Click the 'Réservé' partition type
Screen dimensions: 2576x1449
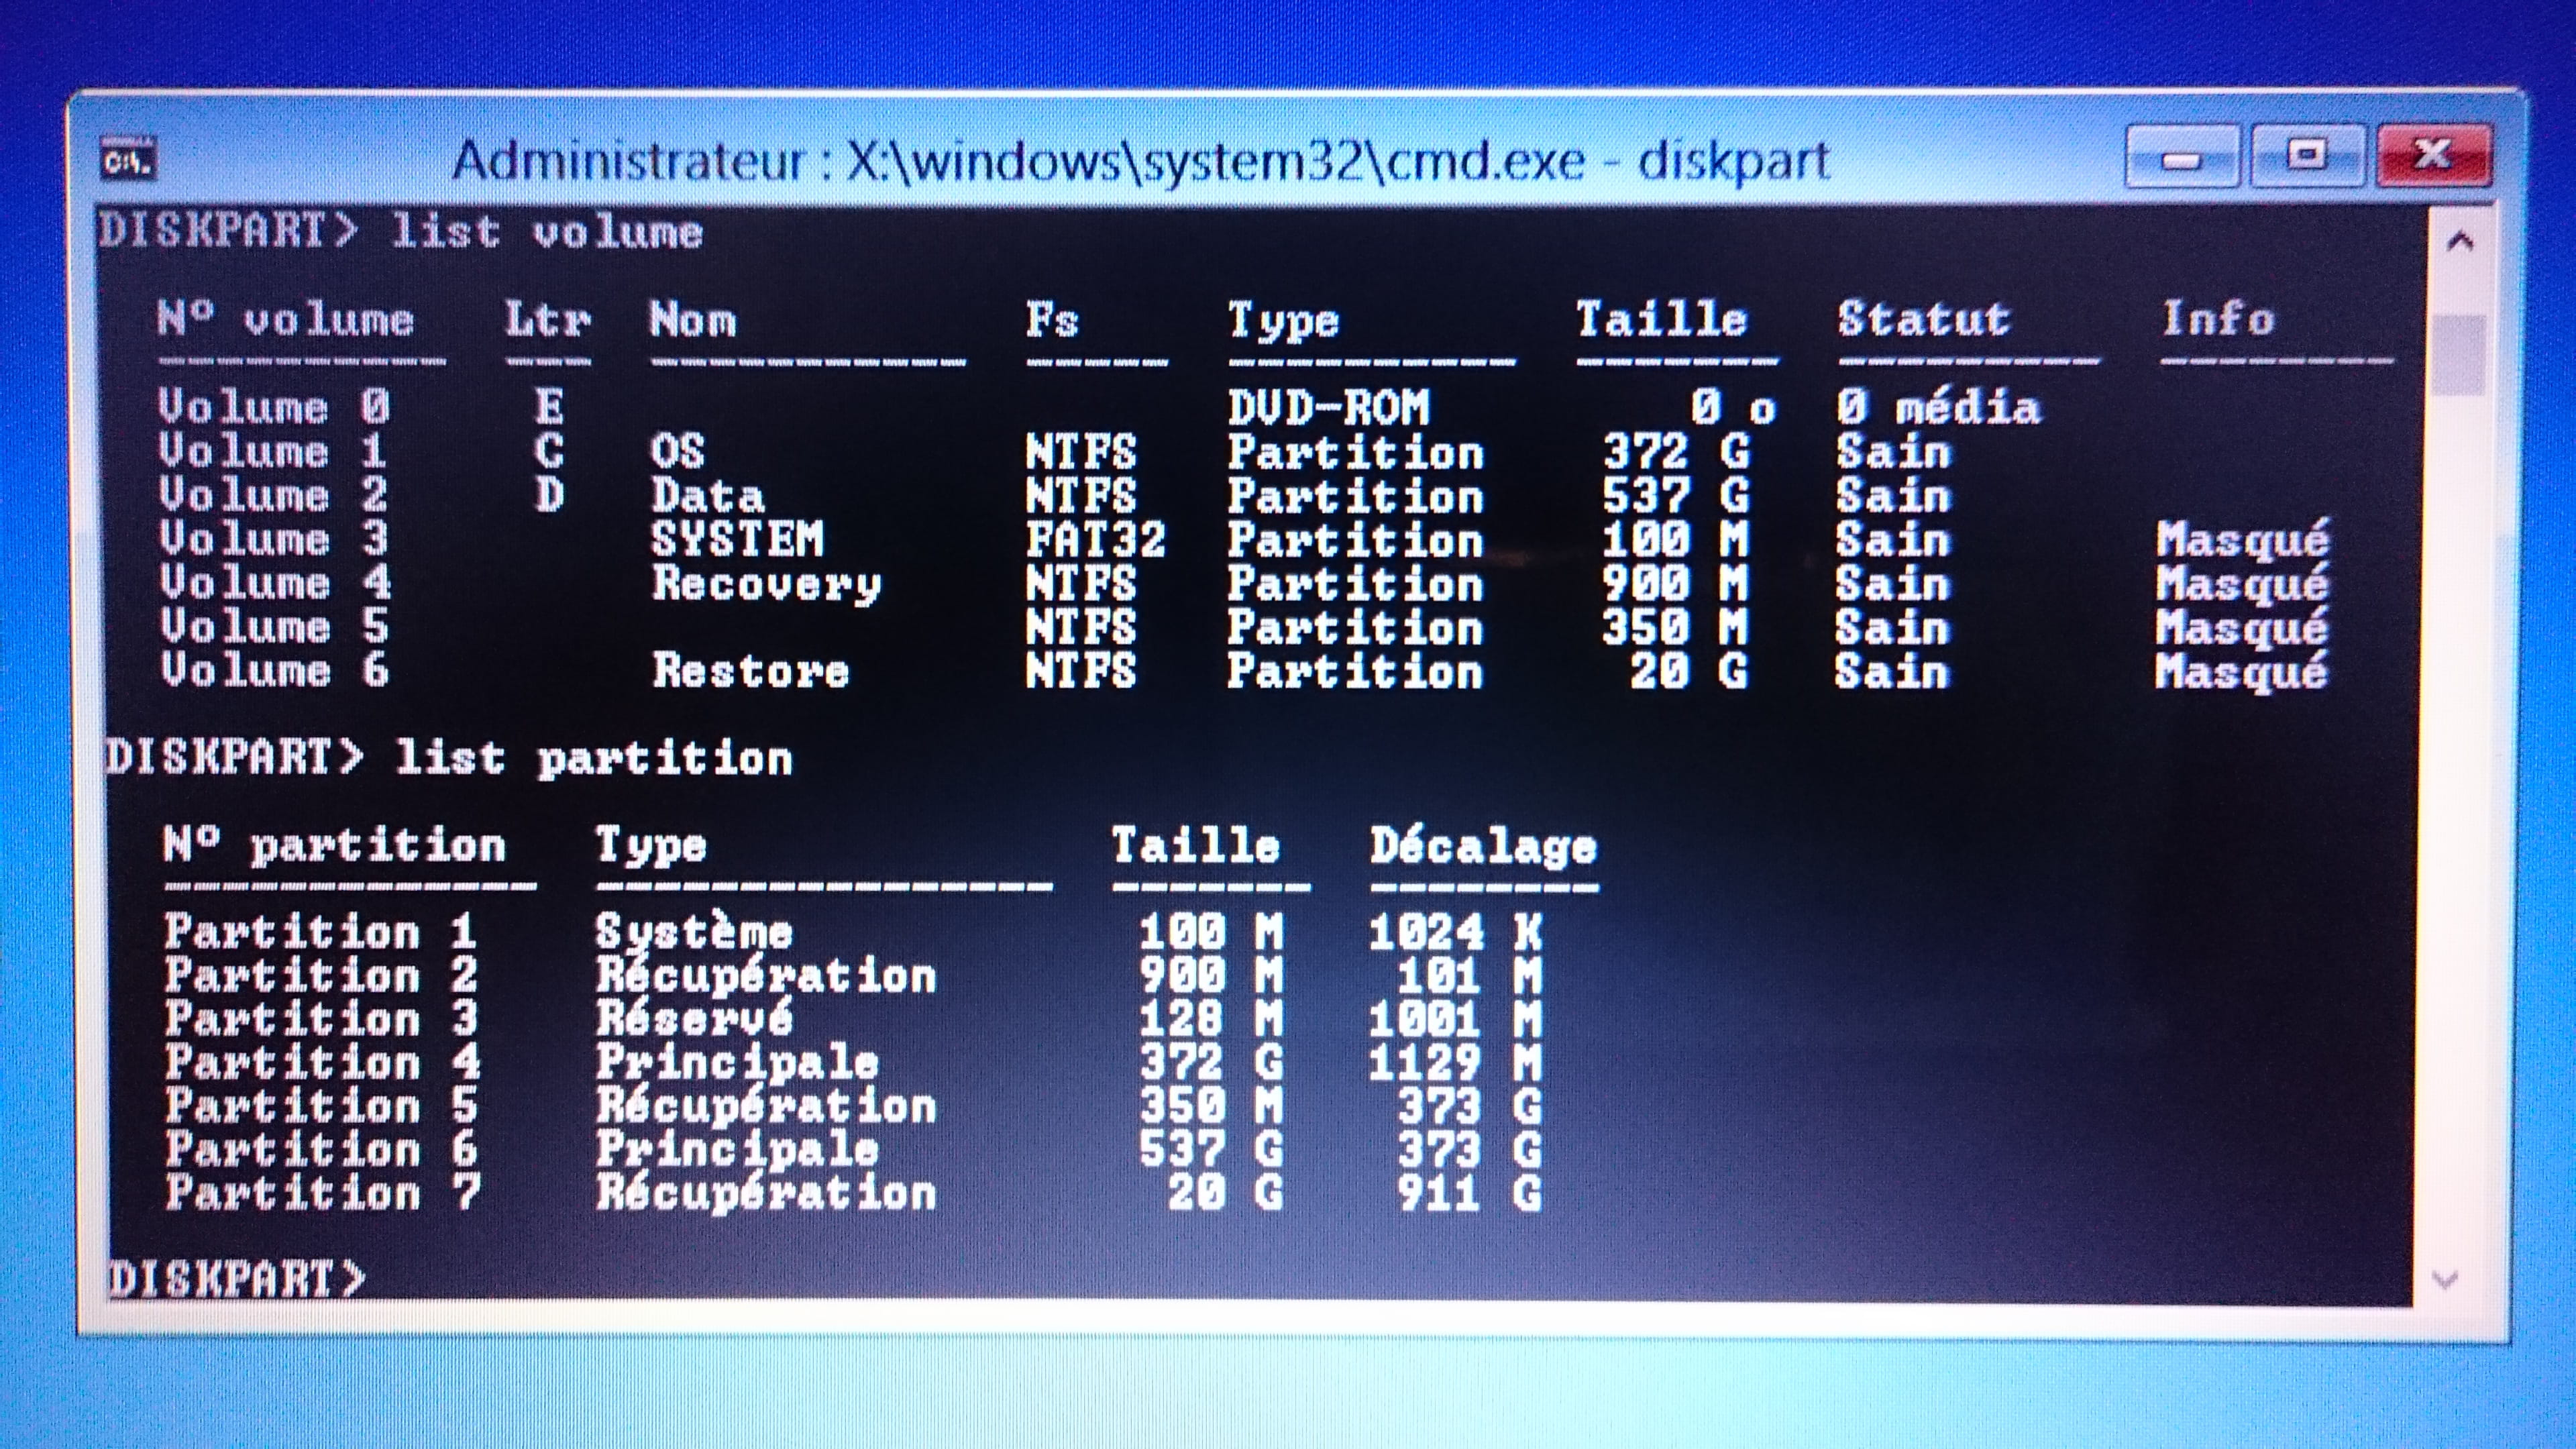pos(695,1018)
